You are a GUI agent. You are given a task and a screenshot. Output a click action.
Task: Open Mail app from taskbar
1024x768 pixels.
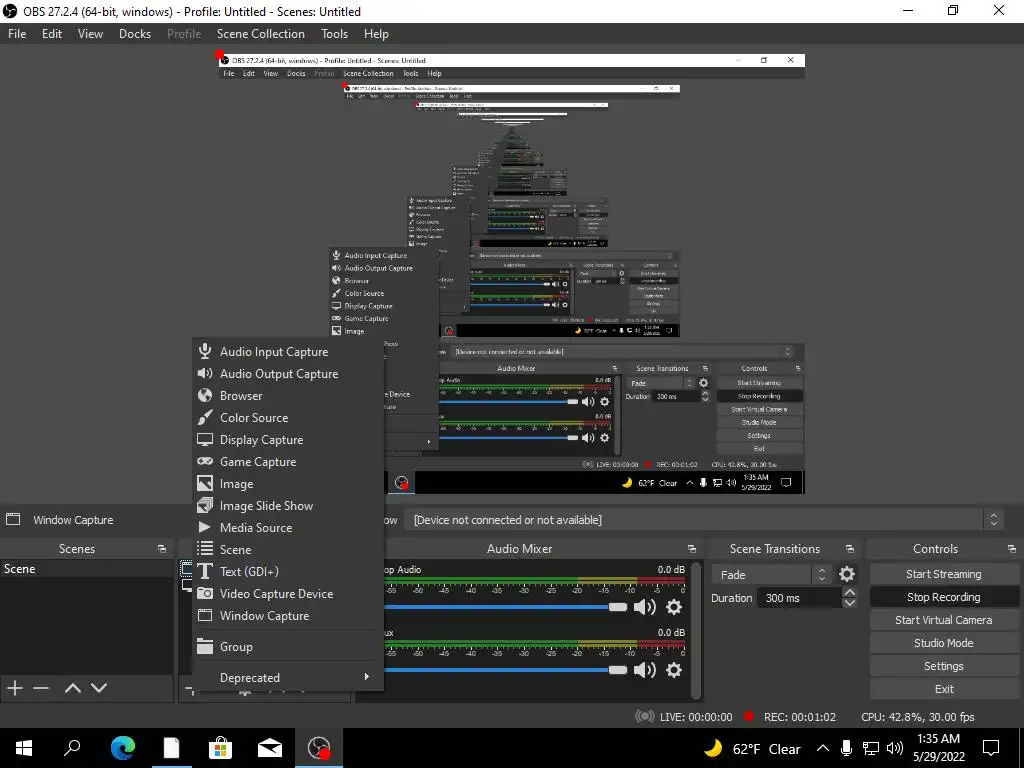[x=269, y=748]
